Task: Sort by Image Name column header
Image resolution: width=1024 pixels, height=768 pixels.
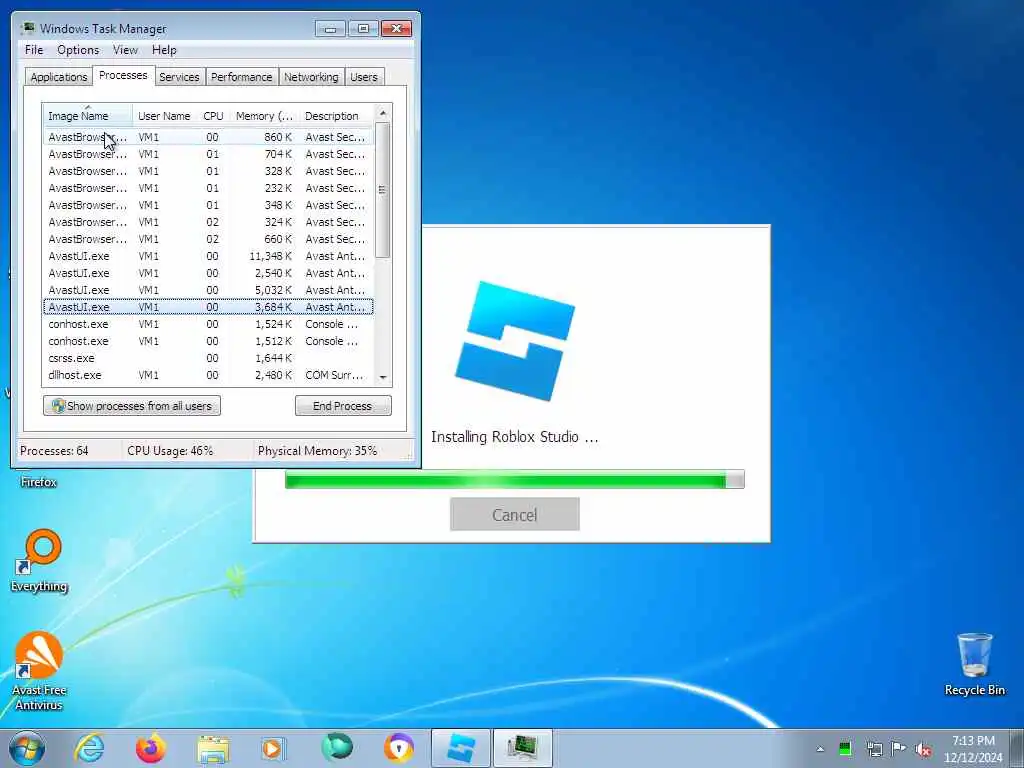Action: point(88,116)
